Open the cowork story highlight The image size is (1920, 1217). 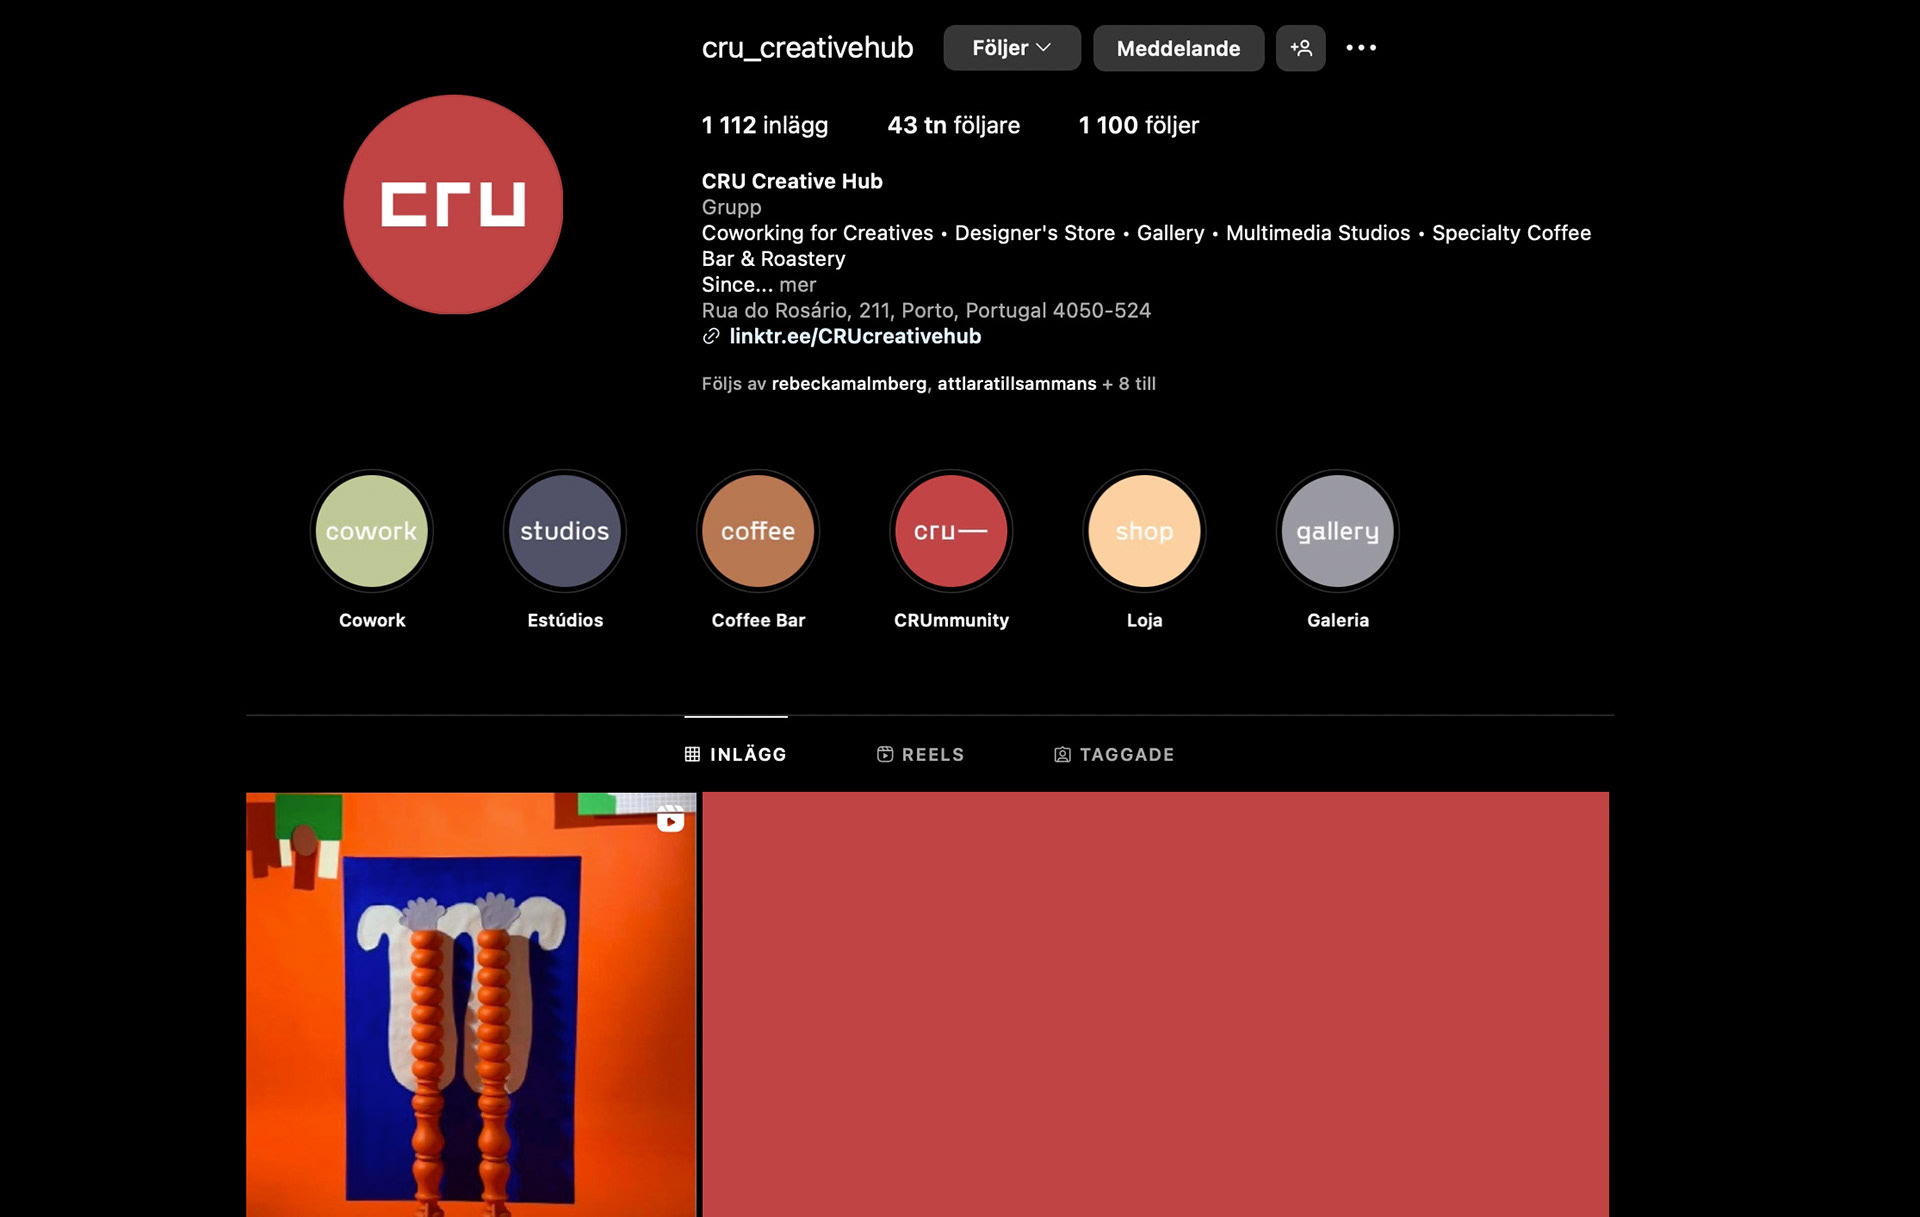tap(371, 531)
